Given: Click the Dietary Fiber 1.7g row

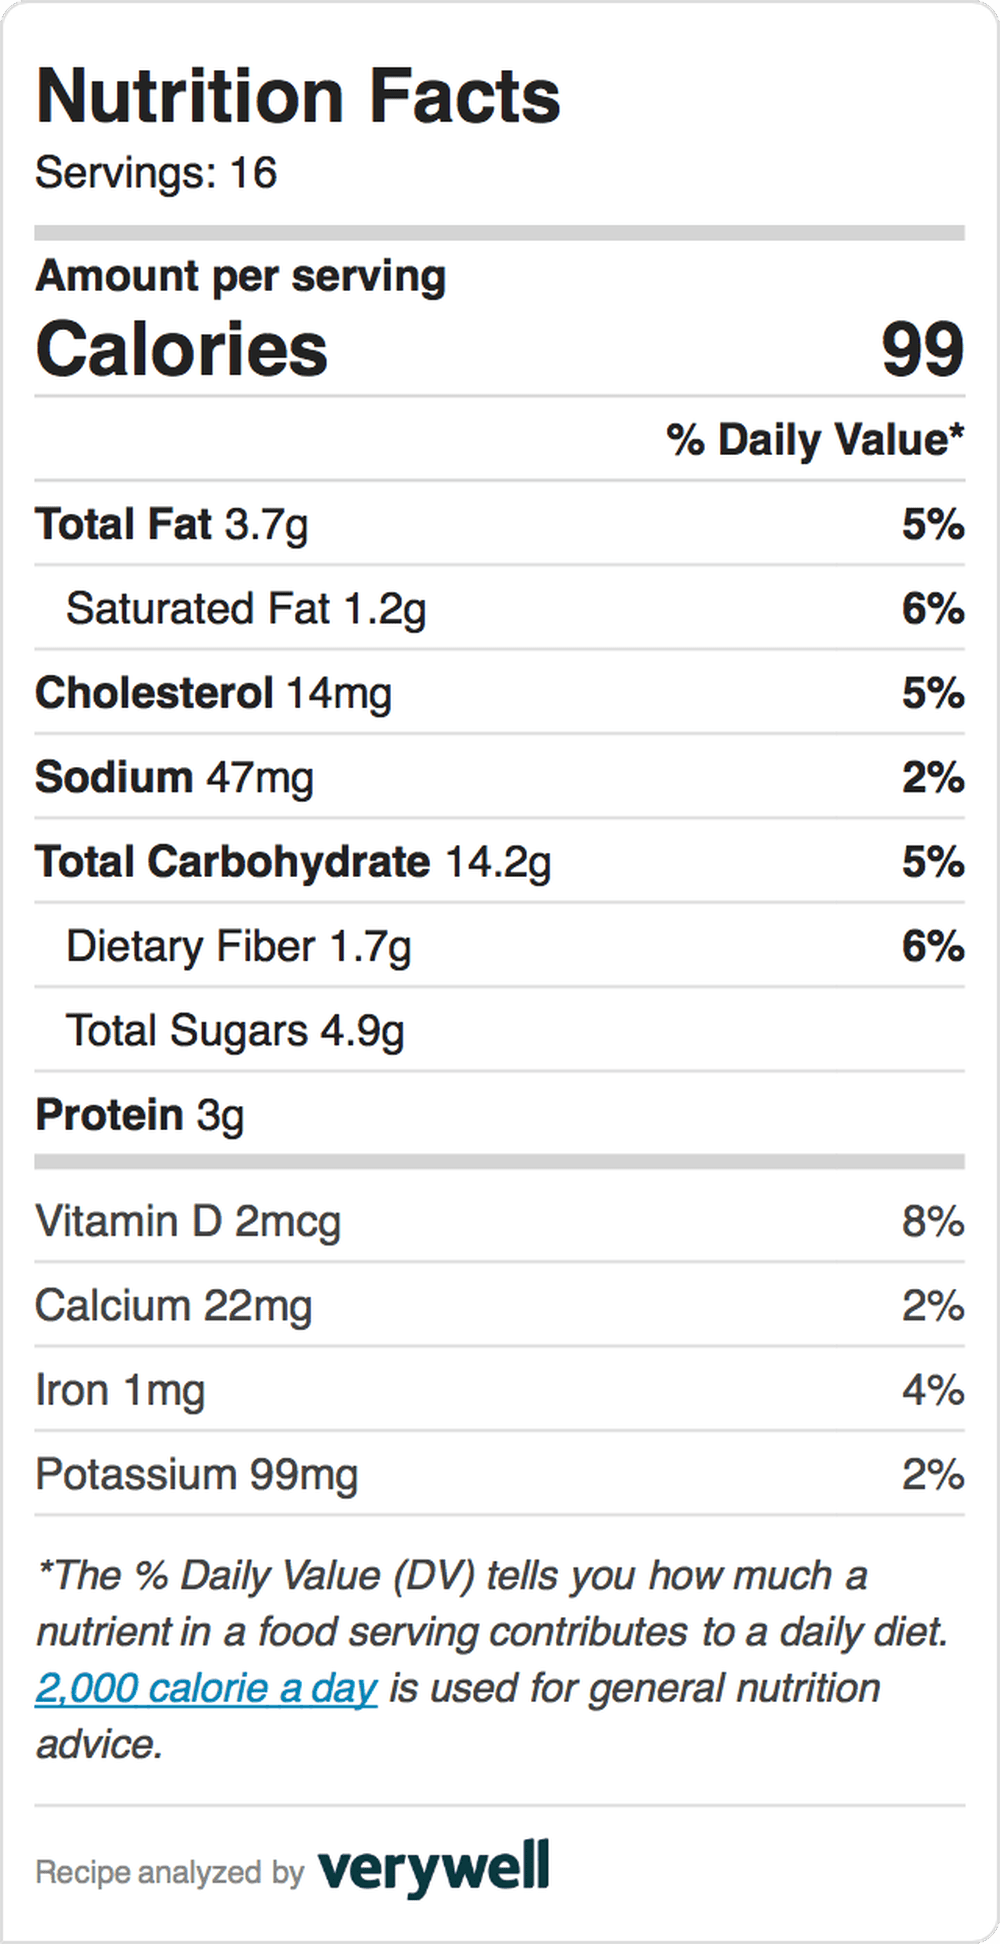Looking at the screenshot, I should coord(500,945).
